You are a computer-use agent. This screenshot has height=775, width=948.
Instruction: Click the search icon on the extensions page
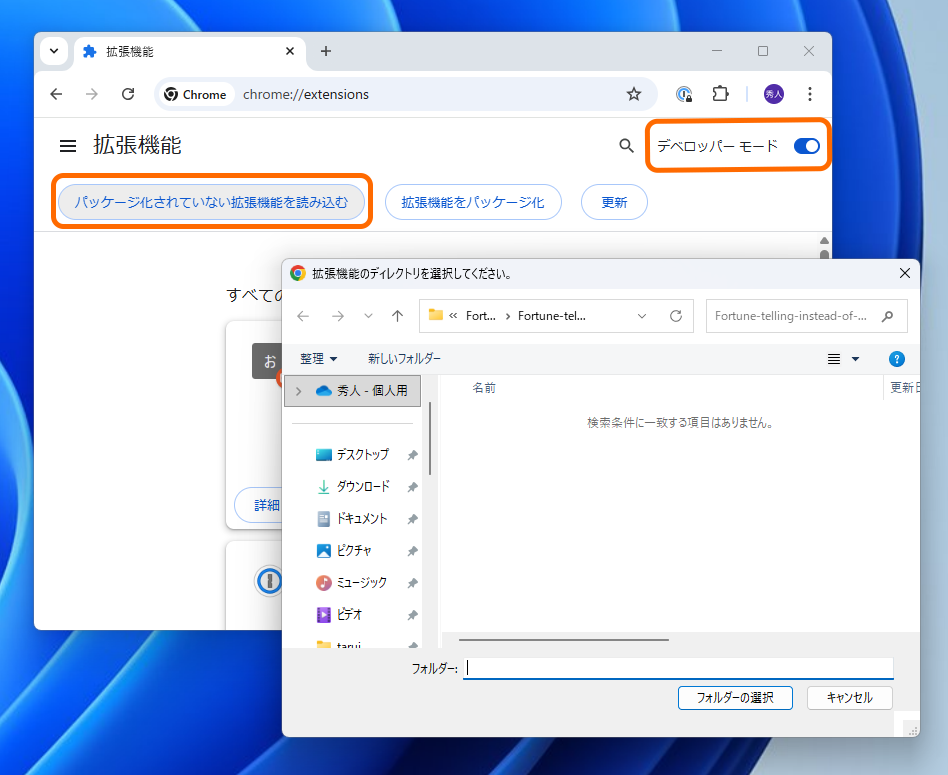pyautogui.click(x=626, y=146)
